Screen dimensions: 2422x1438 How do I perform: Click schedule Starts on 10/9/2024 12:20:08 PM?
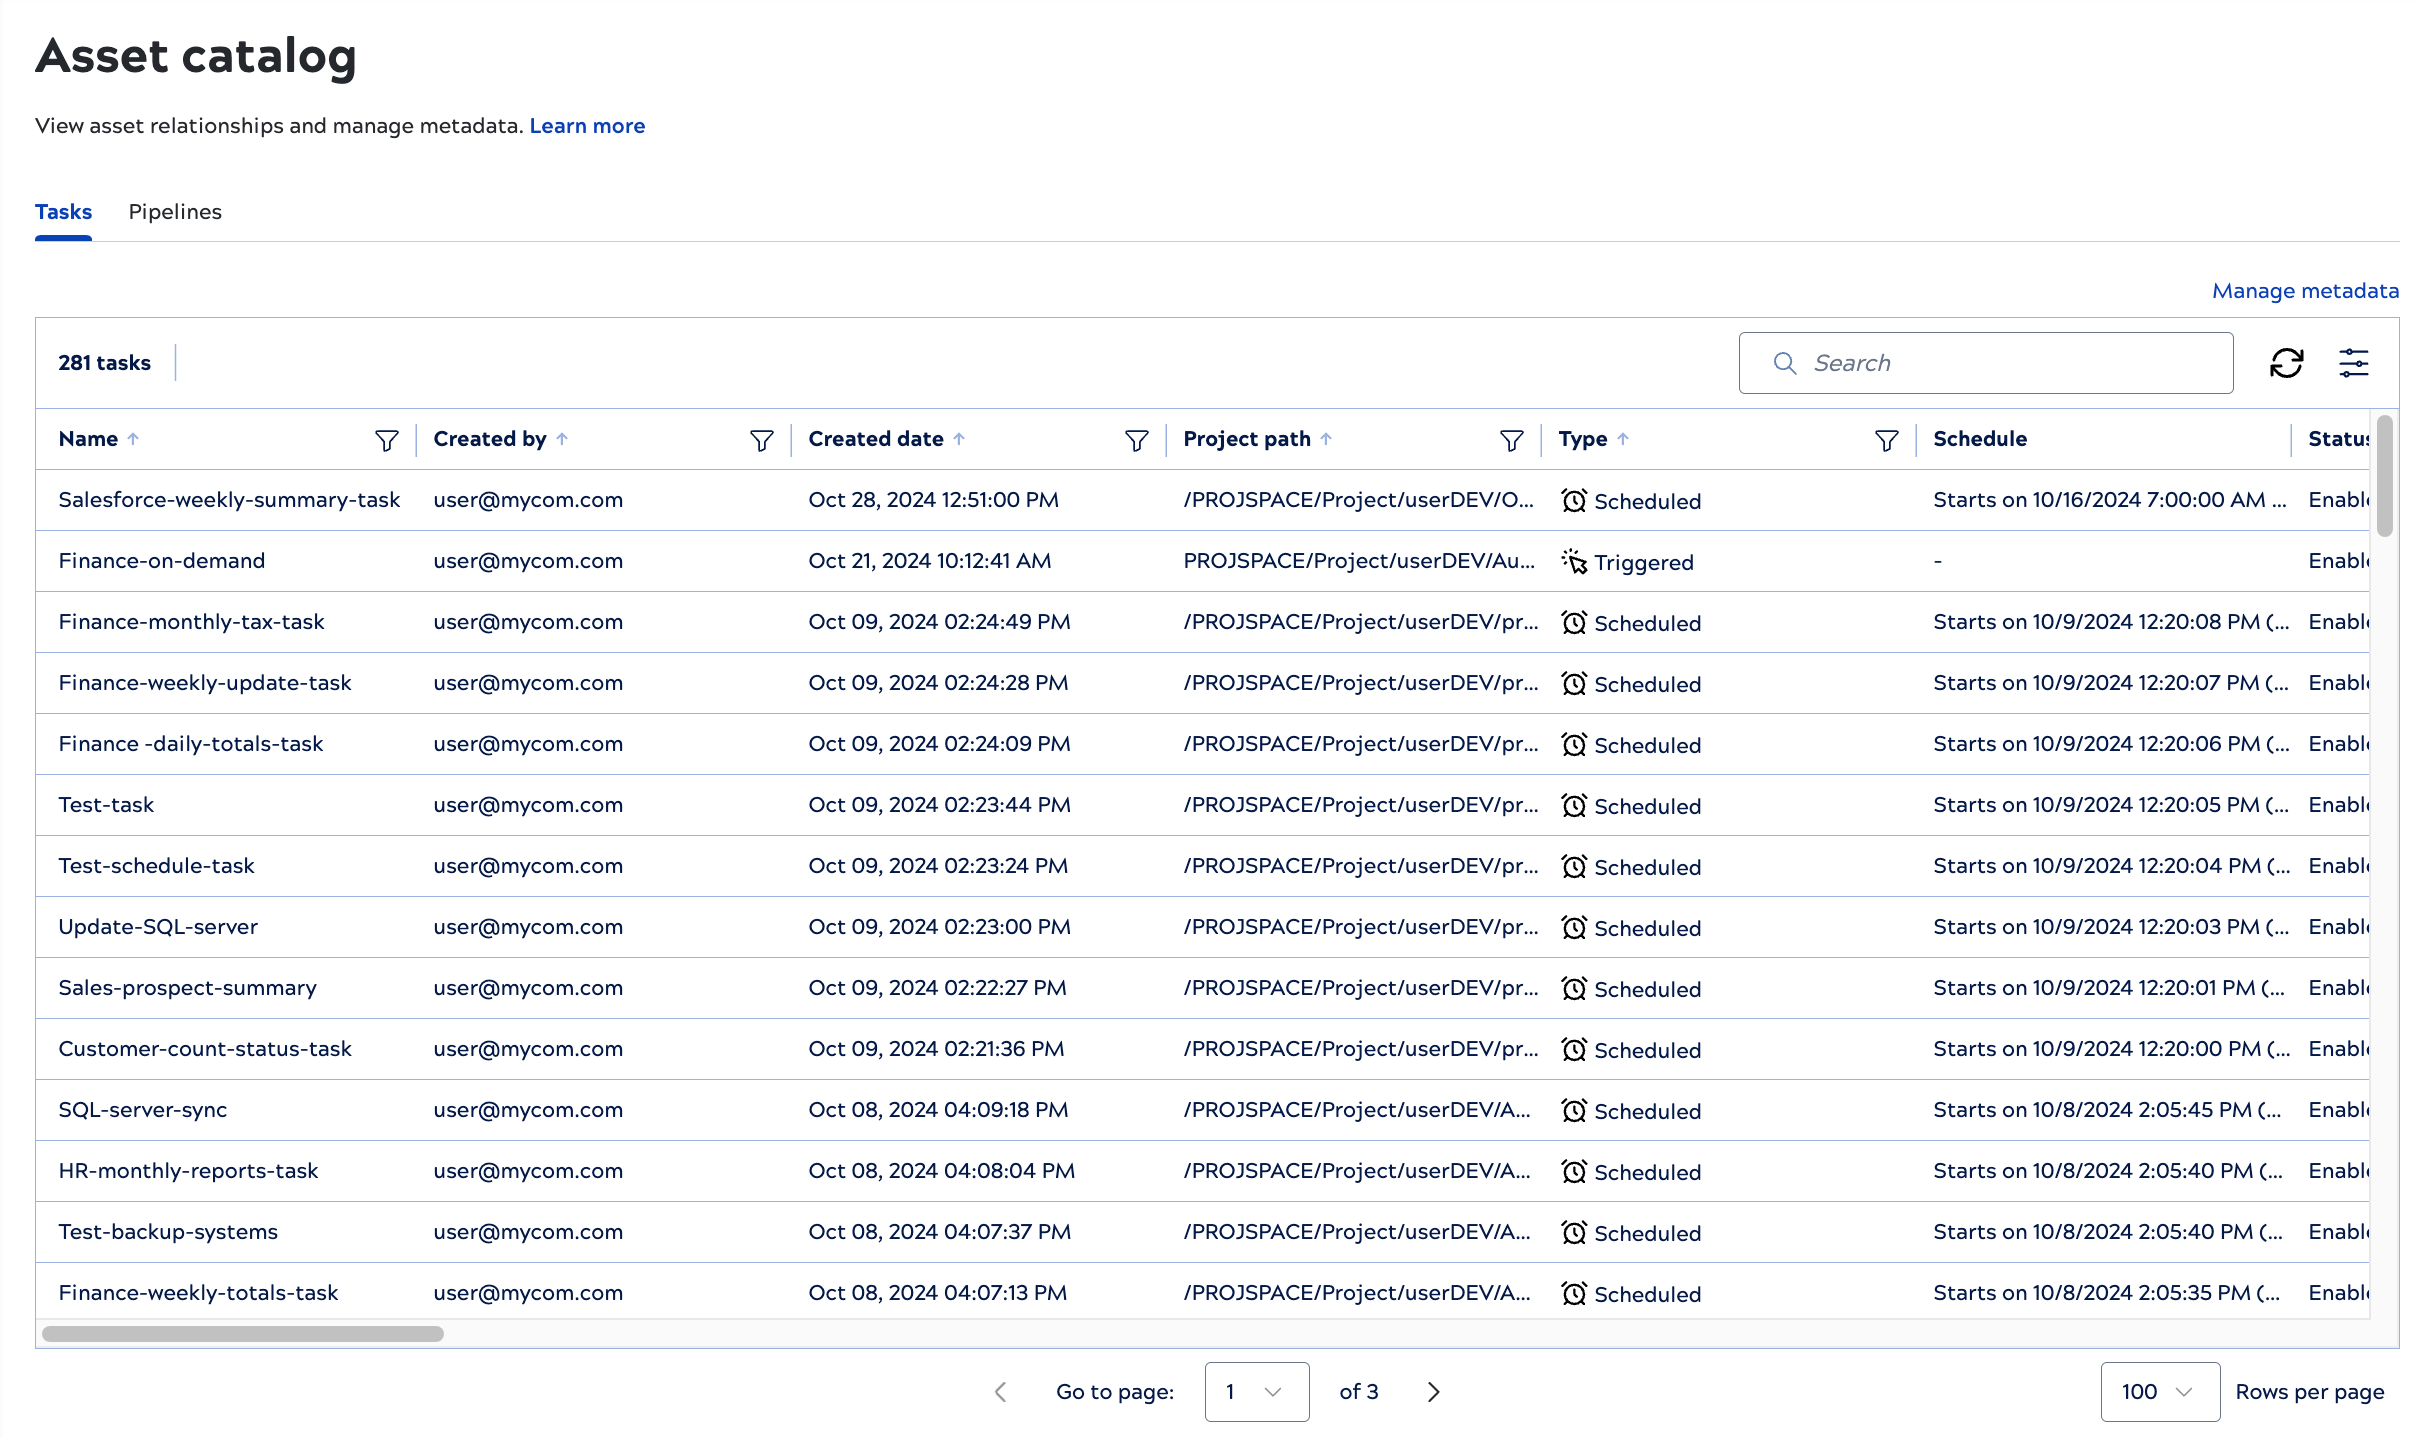(2110, 622)
